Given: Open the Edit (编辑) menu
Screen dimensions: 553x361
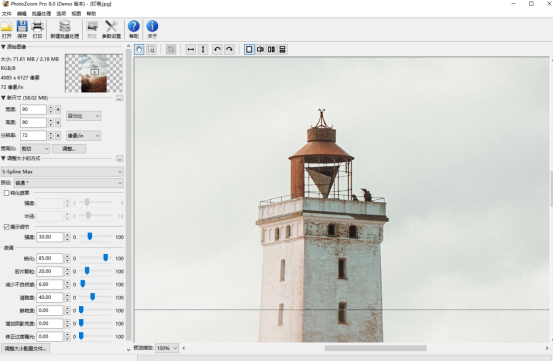Looking at the screenshot, I should pyautogui.click(x=22, y=13).
